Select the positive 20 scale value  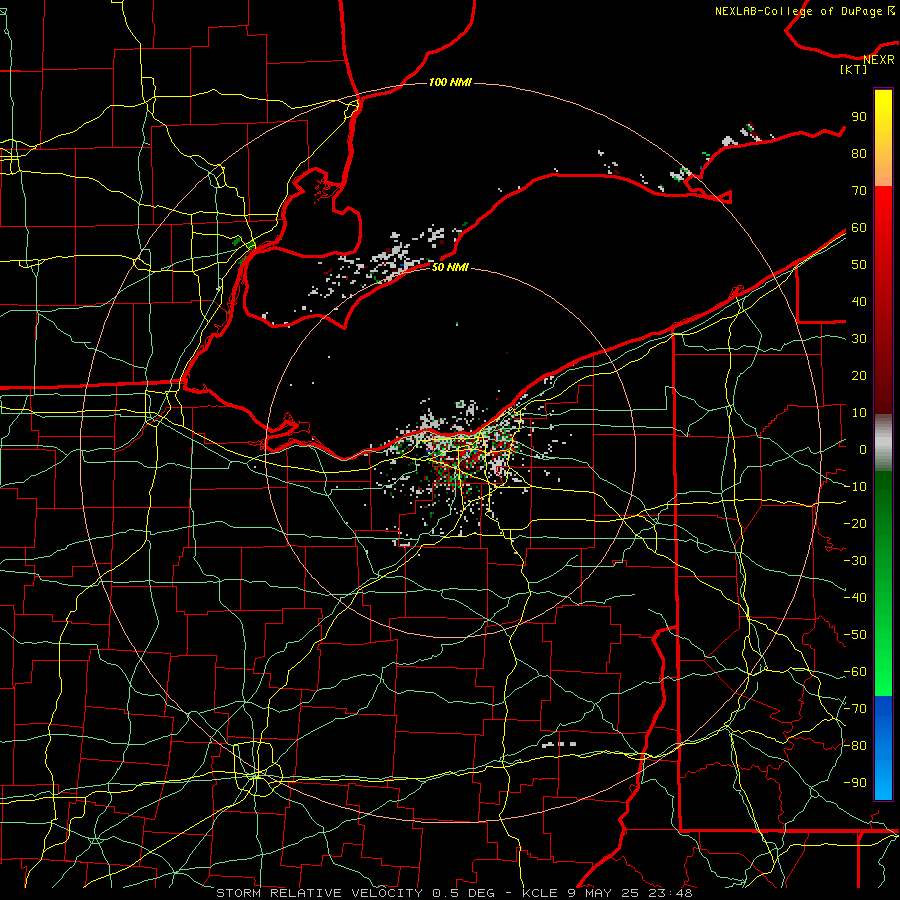click(x=859, y=376)
